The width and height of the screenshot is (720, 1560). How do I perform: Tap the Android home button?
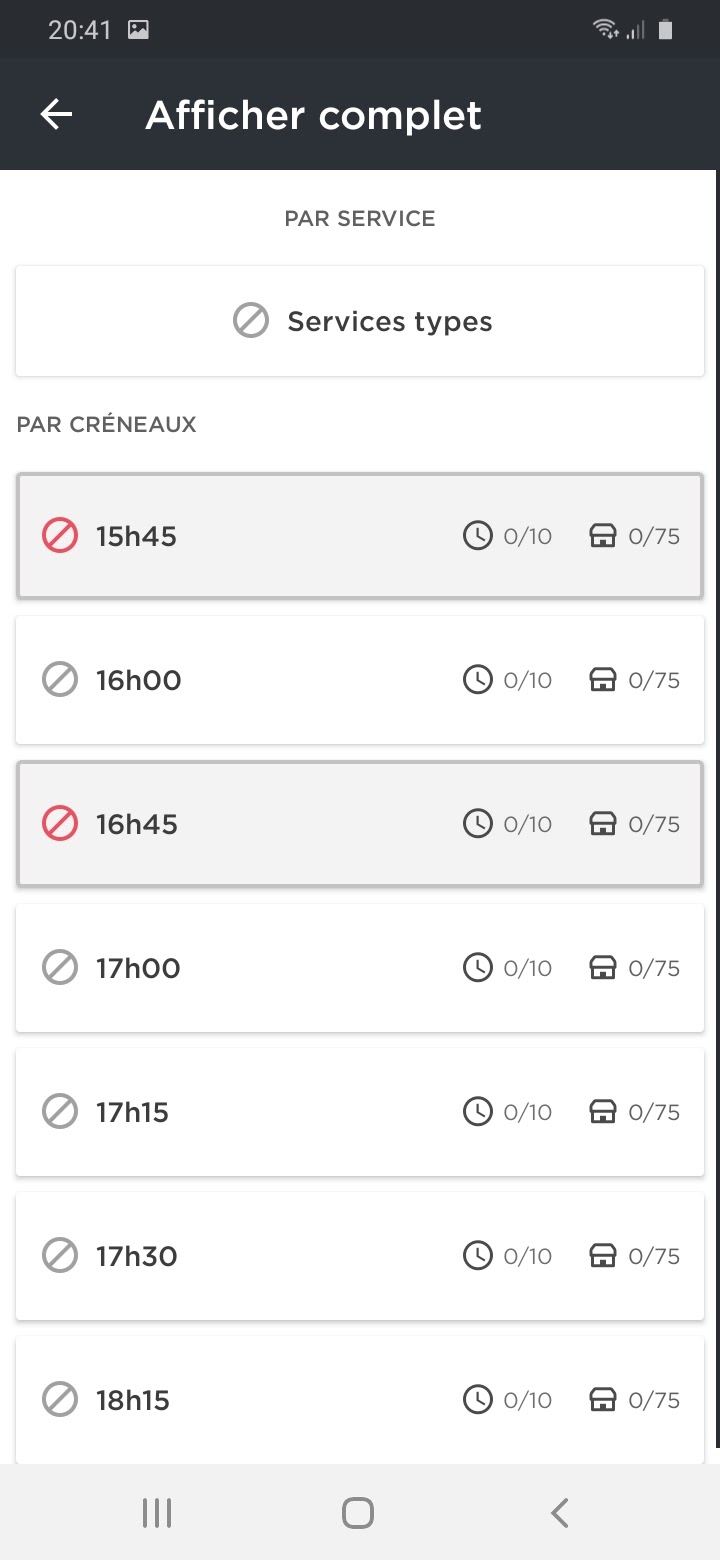[x=358, y=1513]
